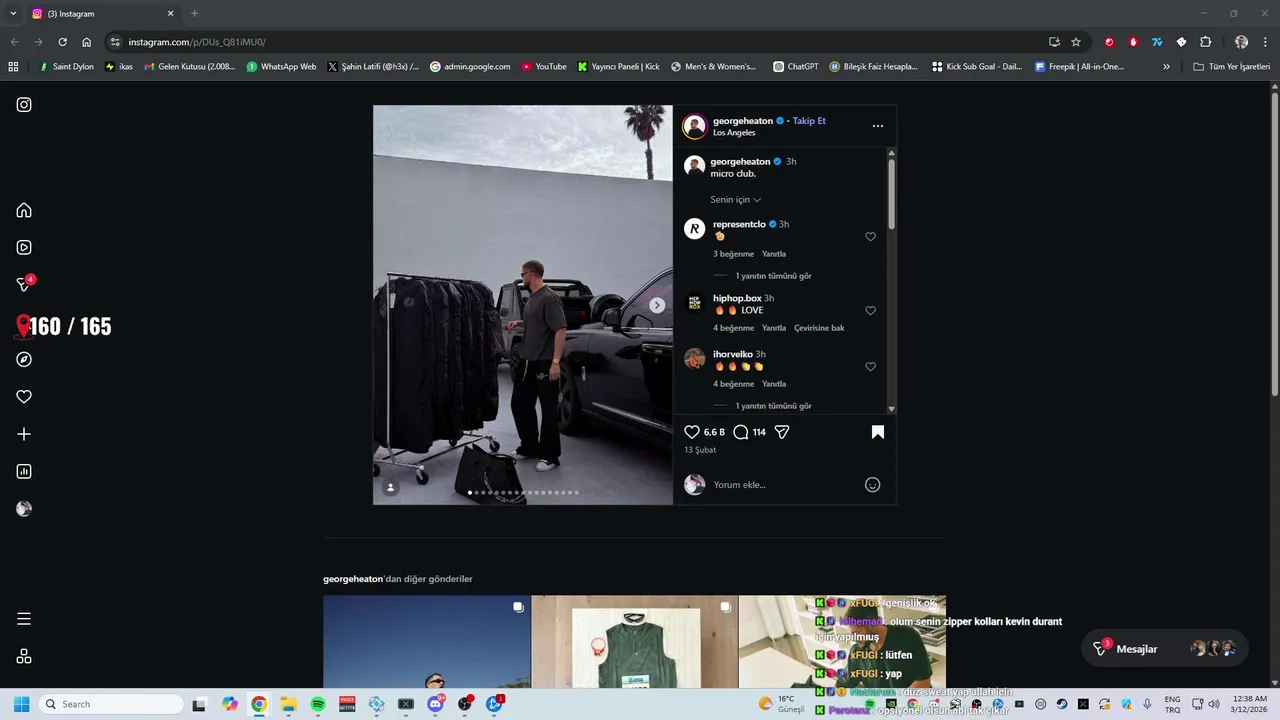Like the representclo comment
The height and width of the screenshot is (720, 1280).
870,237
